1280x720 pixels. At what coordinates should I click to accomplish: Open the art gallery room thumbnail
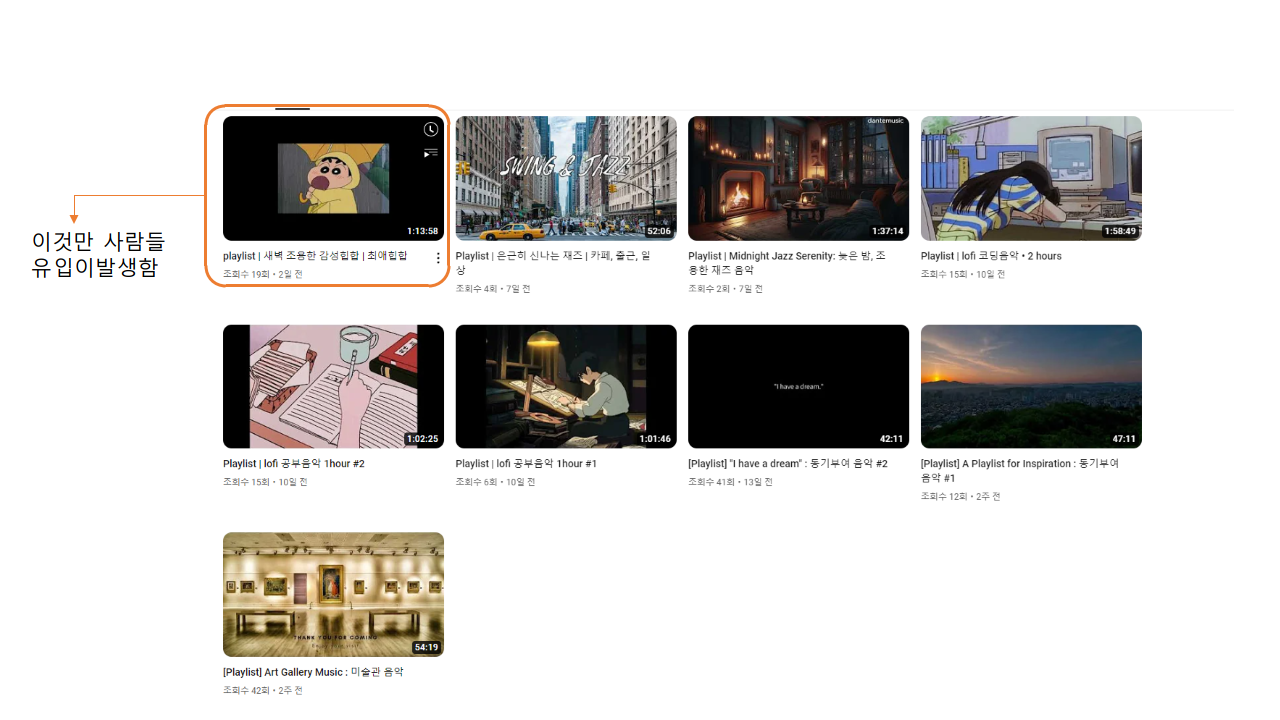click(333, 594)
